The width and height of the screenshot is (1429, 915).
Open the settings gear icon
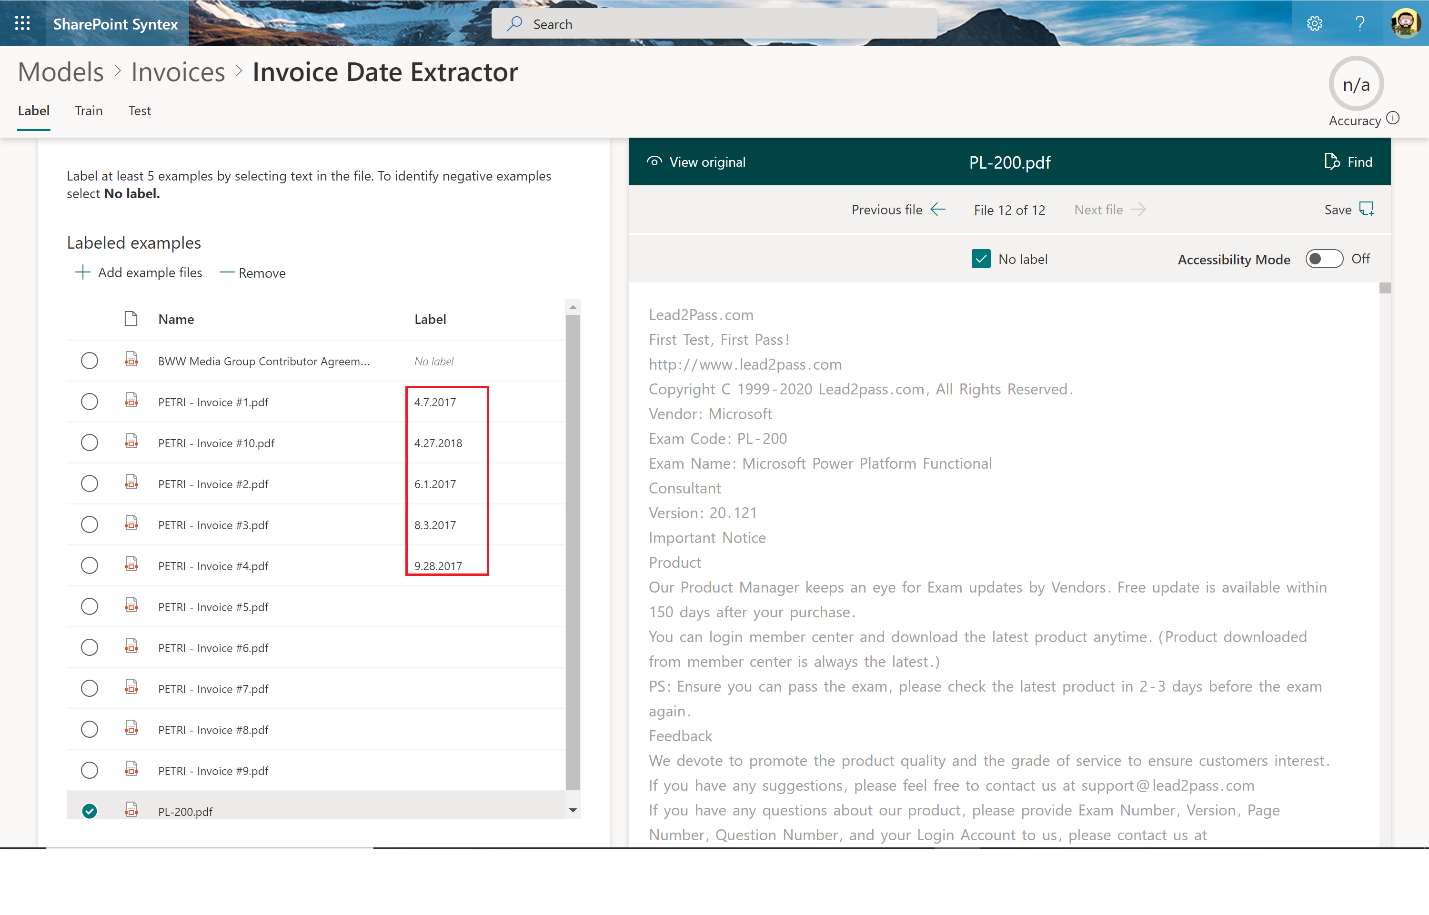coord(1314,23)
